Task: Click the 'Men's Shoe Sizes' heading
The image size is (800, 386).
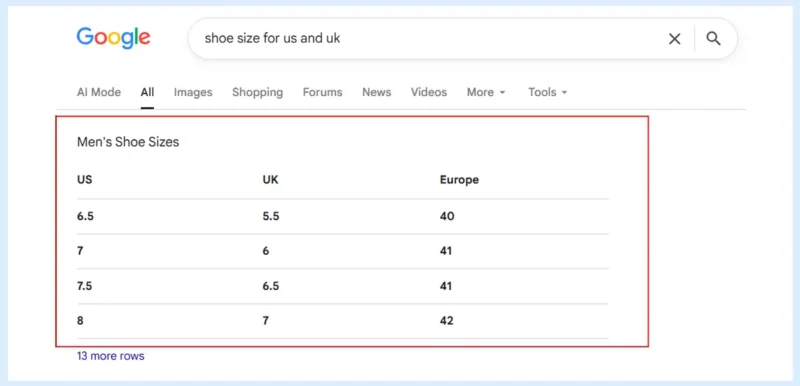Action: [128, 142]
